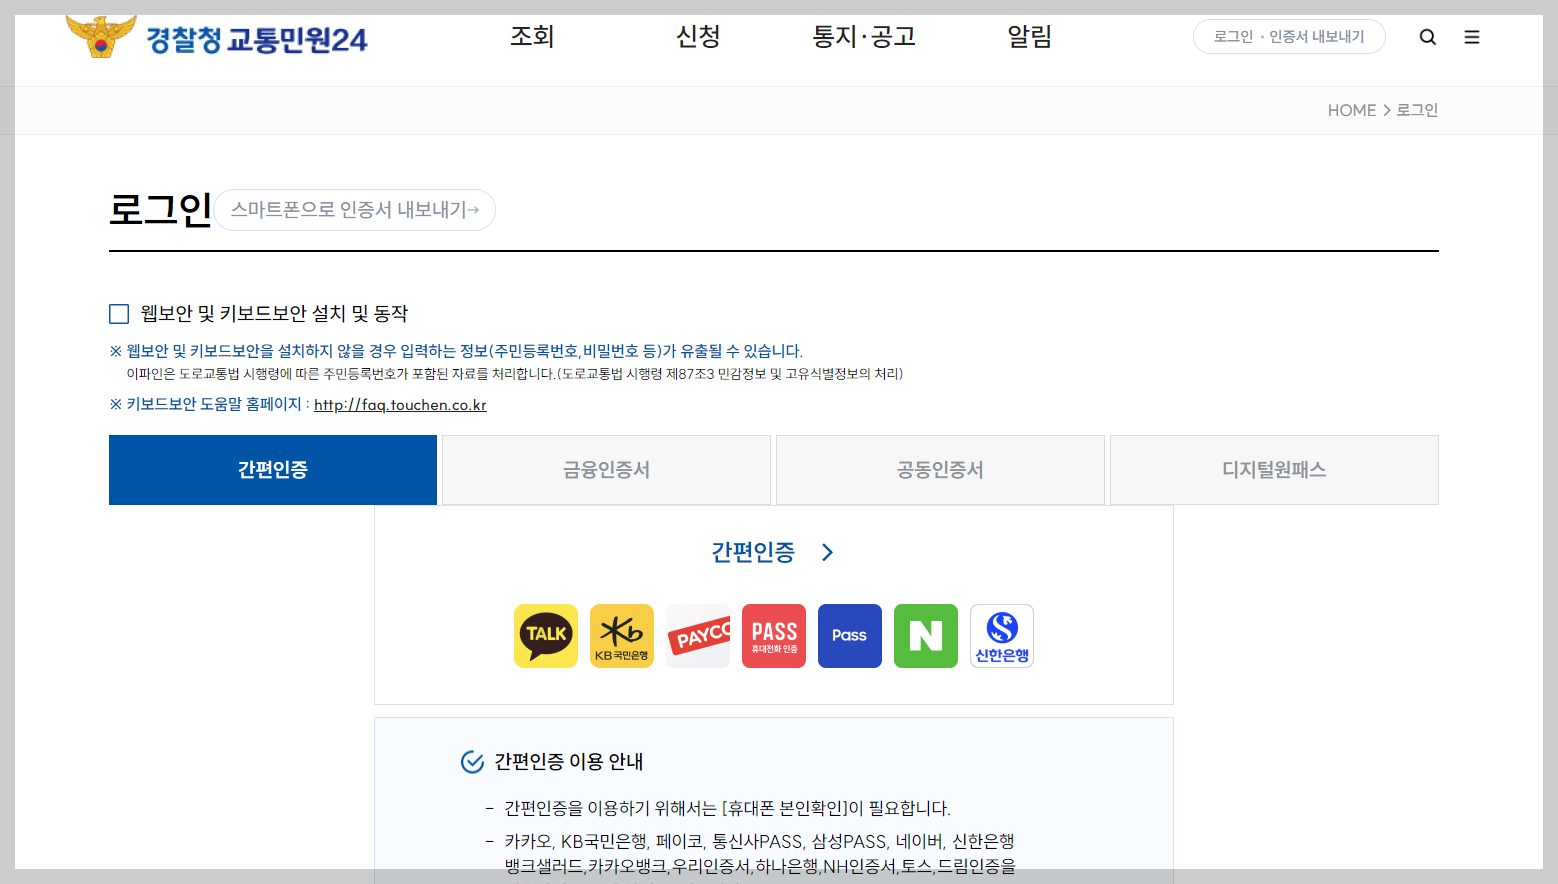Viewport: 1558px width, 884px height.
Task: Open the hamburger menu icon
Action: point(1471,36)
